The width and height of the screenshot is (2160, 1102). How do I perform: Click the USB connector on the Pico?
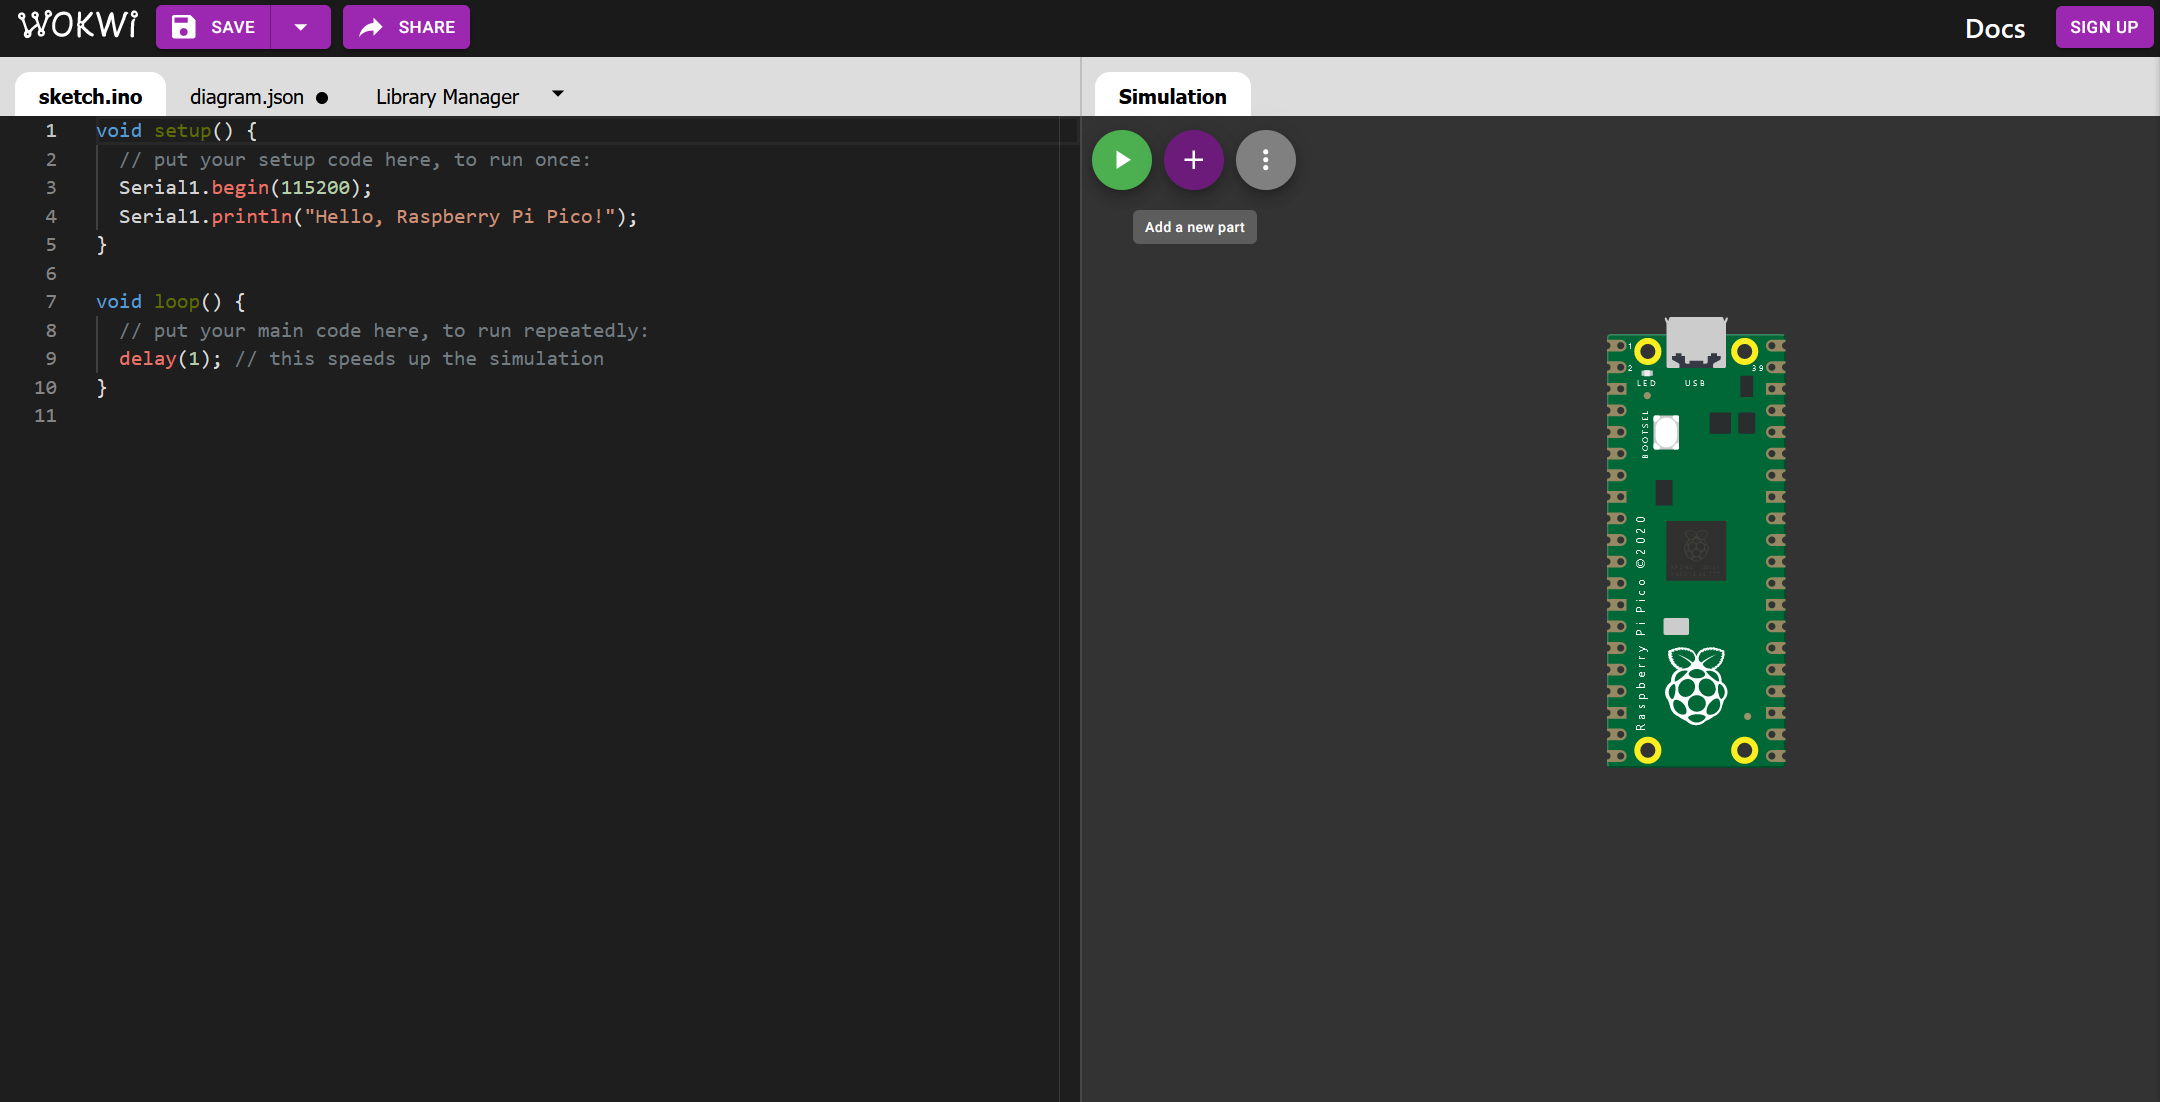1696,342
